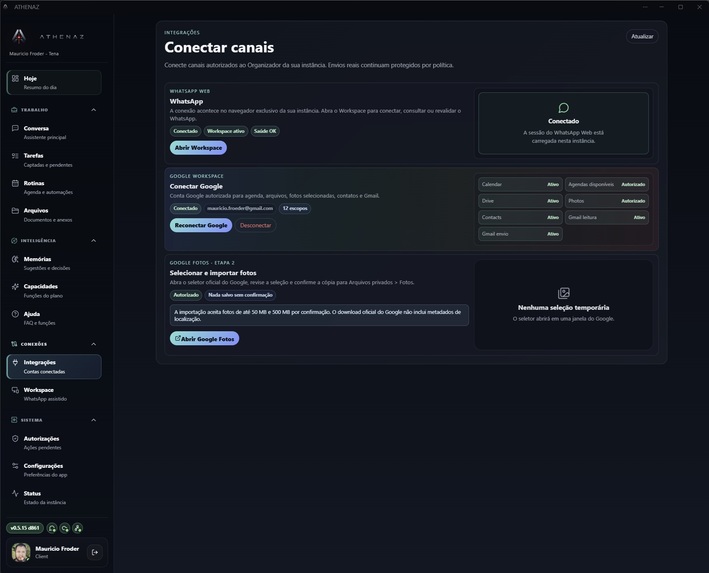This screenshot has width=709, height=573.
Task: Click the Gmail leitura scope row
Action: tap(607, 218)
